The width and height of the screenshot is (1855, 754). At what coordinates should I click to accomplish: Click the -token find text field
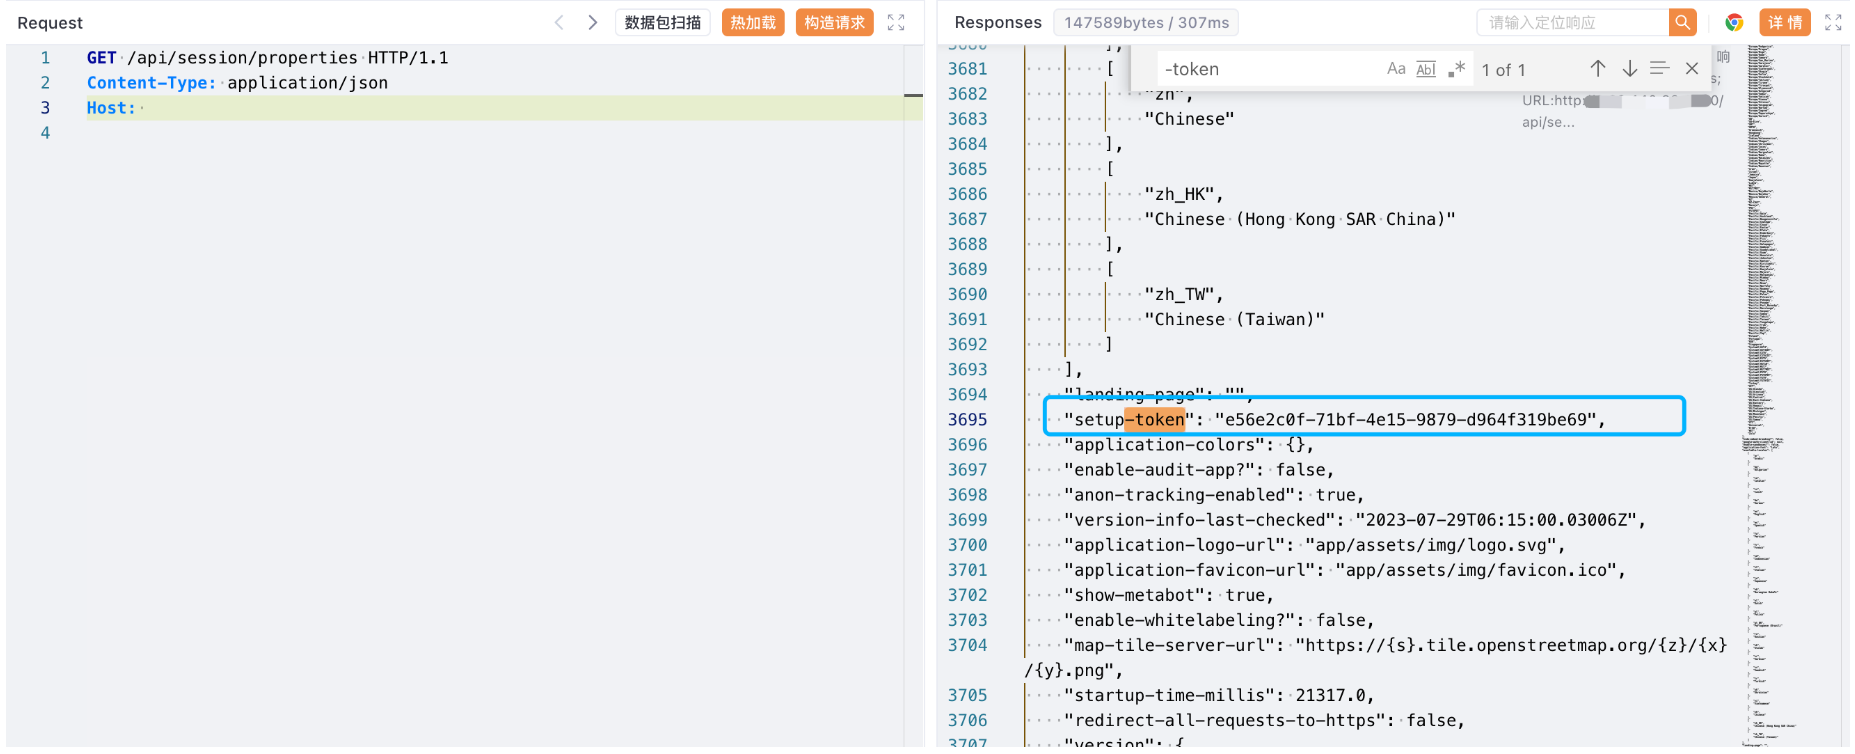pos(1266,69)
